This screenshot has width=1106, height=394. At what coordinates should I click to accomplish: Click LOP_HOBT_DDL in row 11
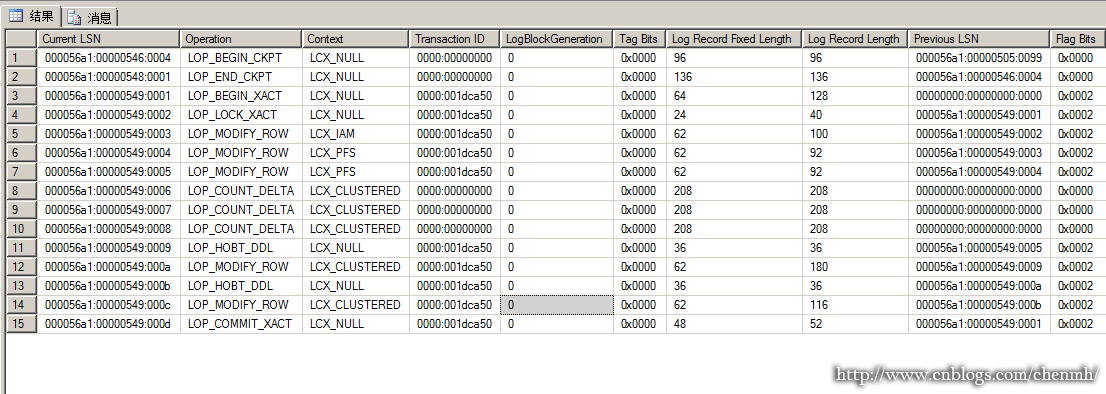pyautogui.click(x=241, y=248)
